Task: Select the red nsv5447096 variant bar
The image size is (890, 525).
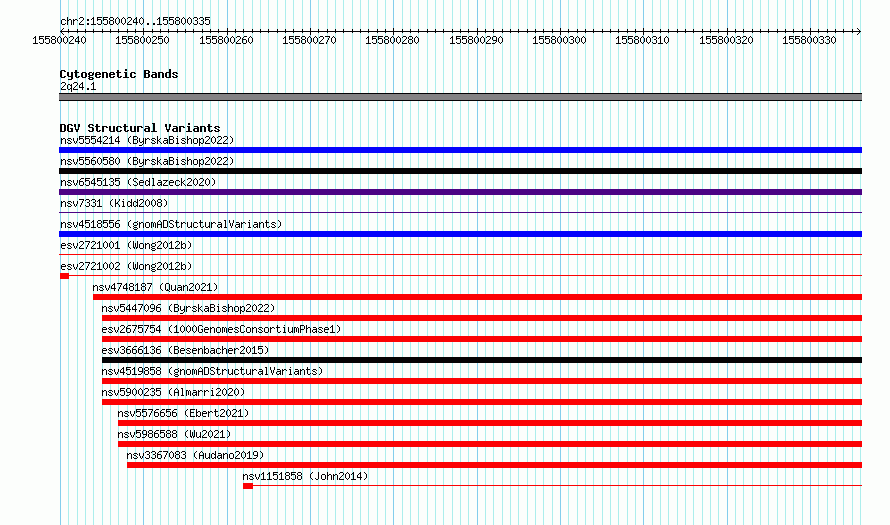Action: [x=482, y=318]
